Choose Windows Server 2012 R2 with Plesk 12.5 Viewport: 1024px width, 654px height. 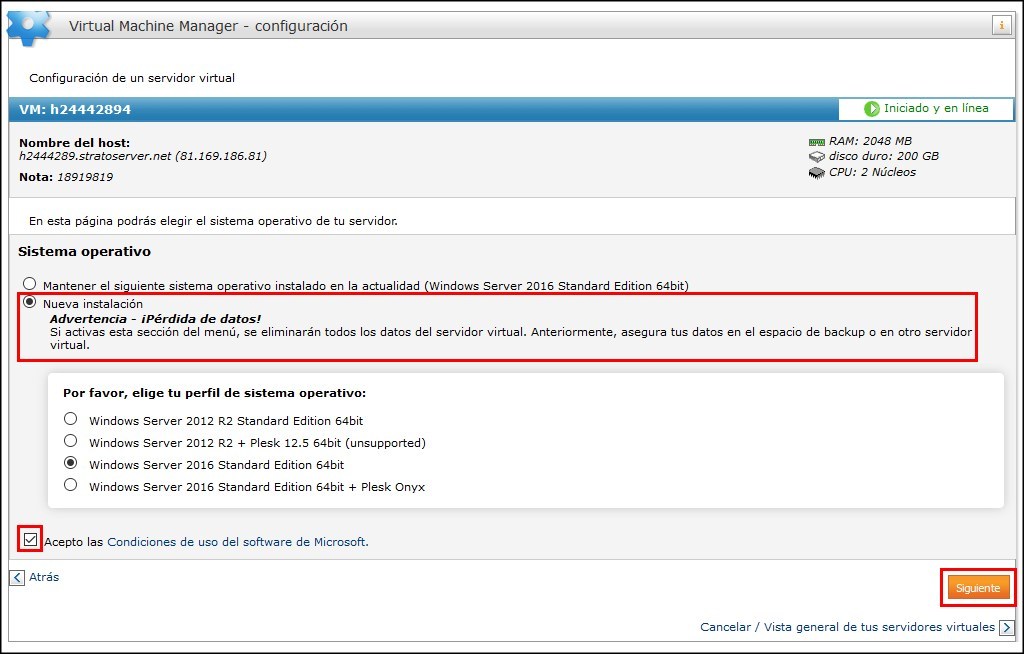coord(70,441)
